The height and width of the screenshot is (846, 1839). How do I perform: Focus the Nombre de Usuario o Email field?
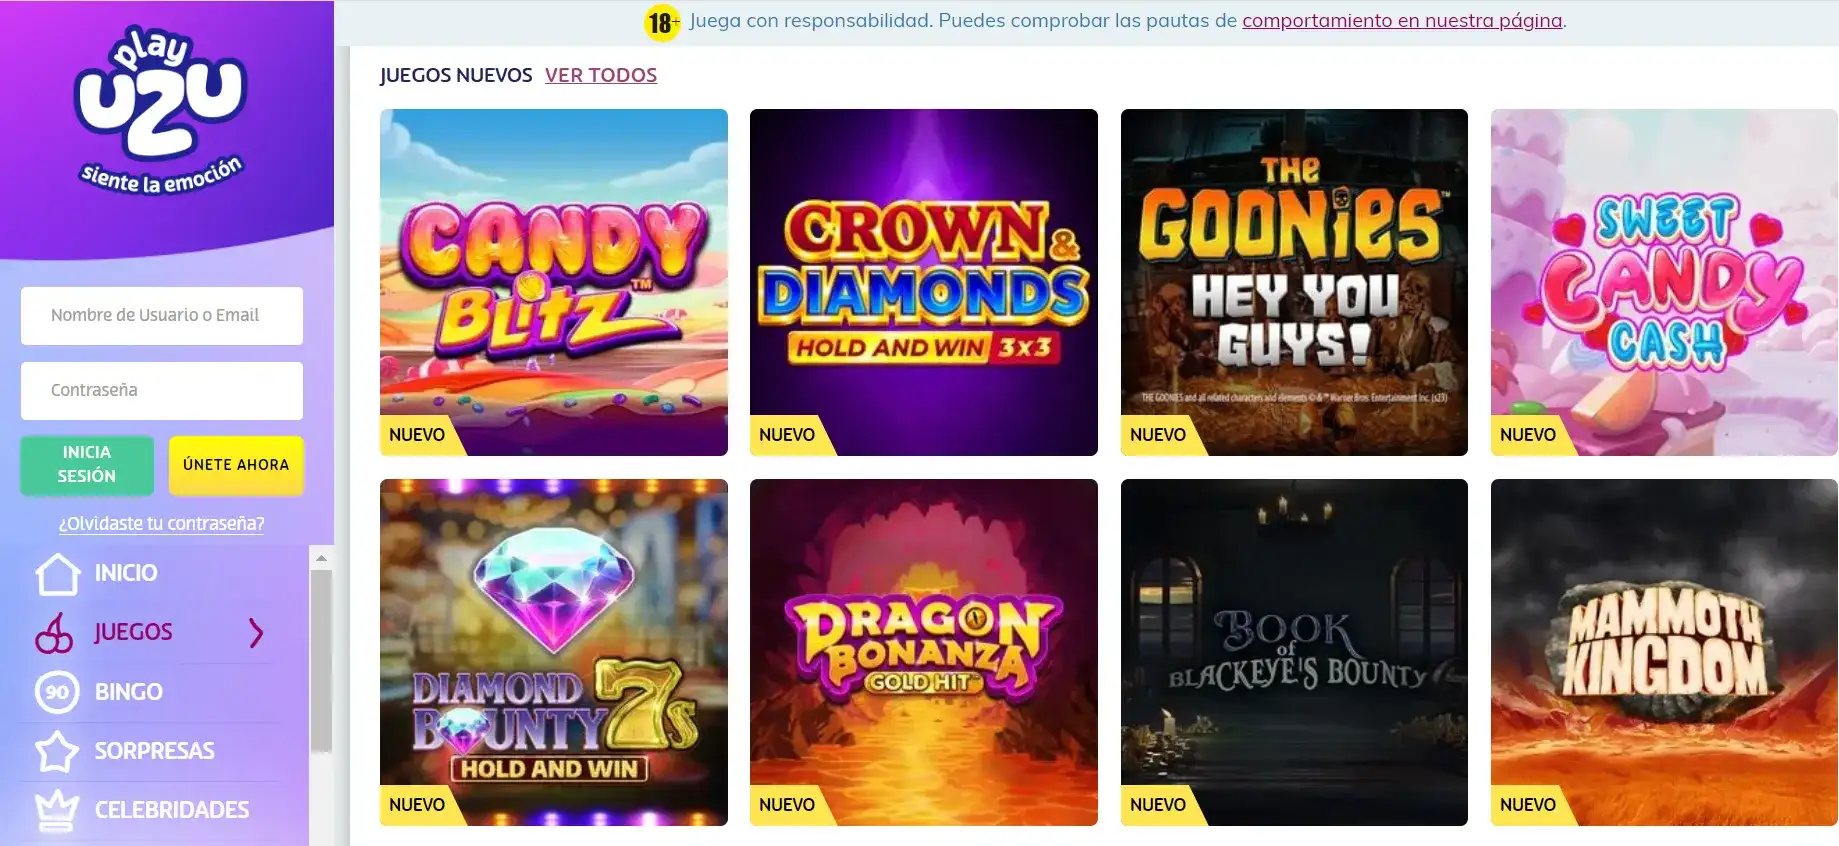[x=162, y=316]
